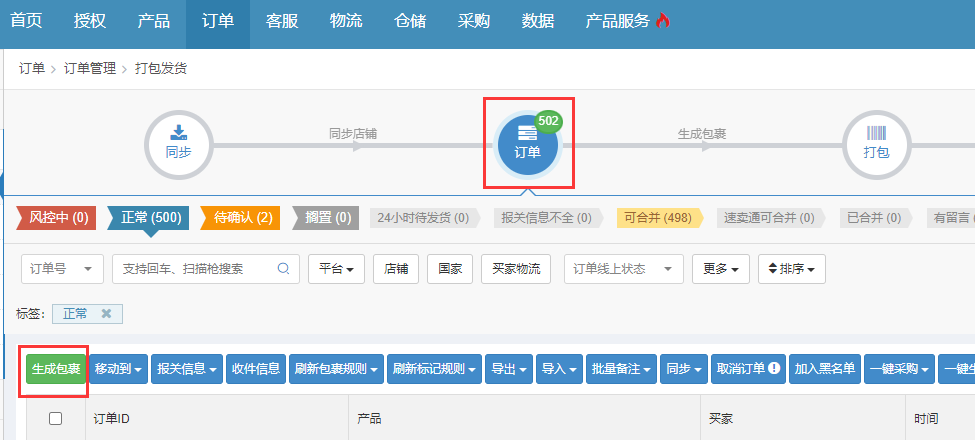975x440 pixels.
Task: Click the 时间 column header
Action: pyautogui.click(x=926, y=419)
